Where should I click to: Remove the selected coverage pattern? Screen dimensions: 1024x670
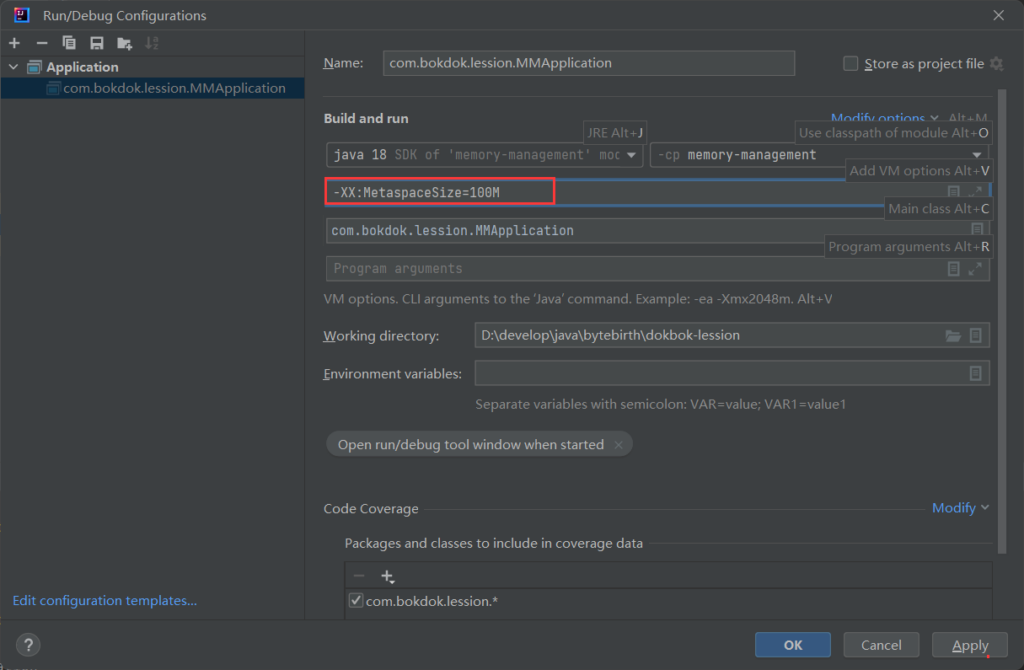coord(359,576)
